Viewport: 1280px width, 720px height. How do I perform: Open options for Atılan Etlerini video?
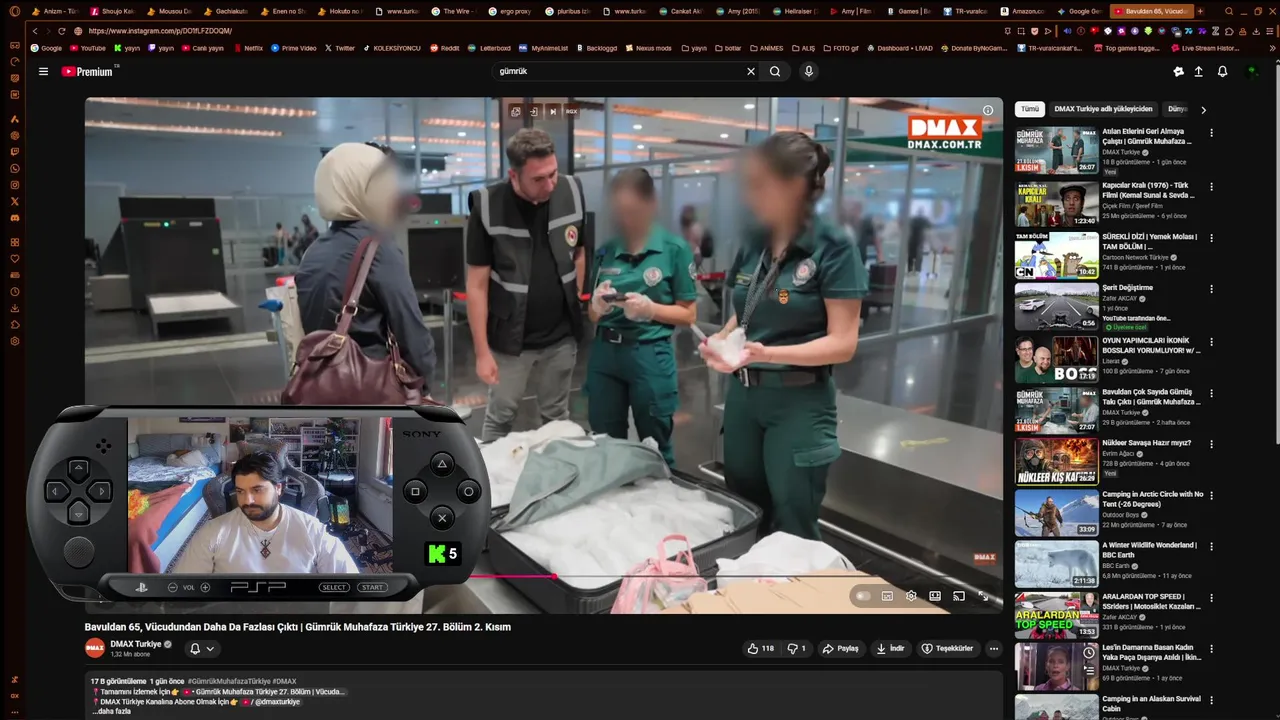coord(1211,133)
